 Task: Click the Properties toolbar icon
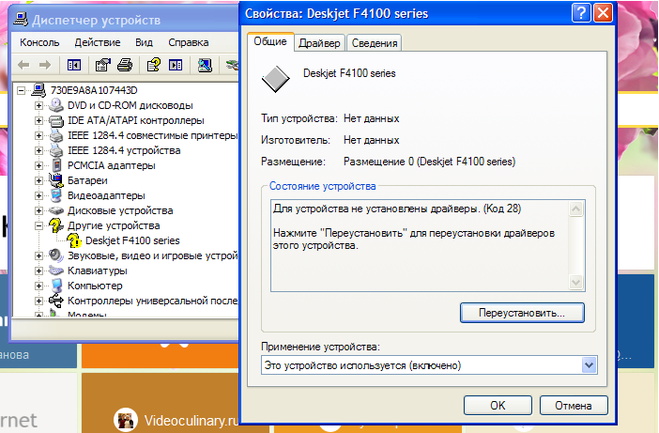point(103,65)
